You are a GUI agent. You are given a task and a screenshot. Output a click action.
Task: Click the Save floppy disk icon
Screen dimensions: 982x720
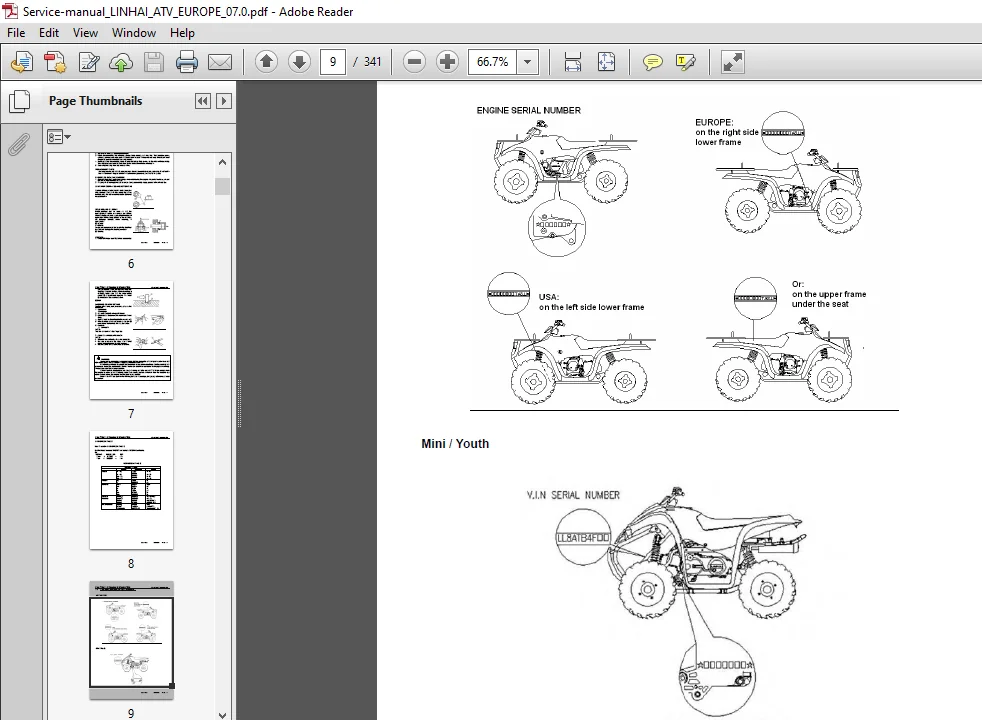click(x=153, y=62)
